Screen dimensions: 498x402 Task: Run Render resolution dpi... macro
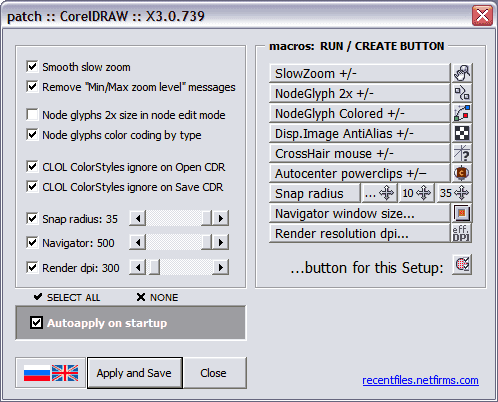coord(360,233)
